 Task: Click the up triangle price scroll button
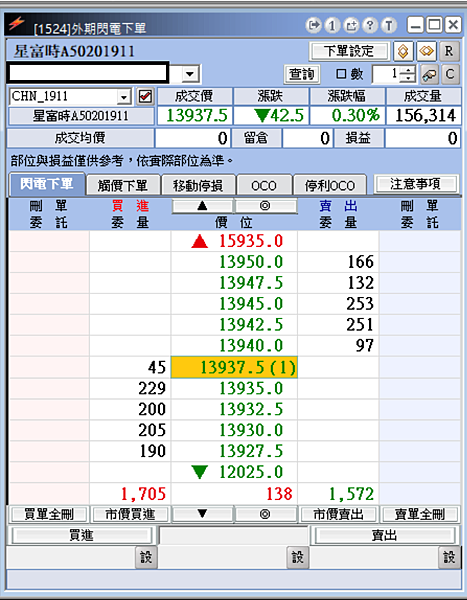(202, 206)
